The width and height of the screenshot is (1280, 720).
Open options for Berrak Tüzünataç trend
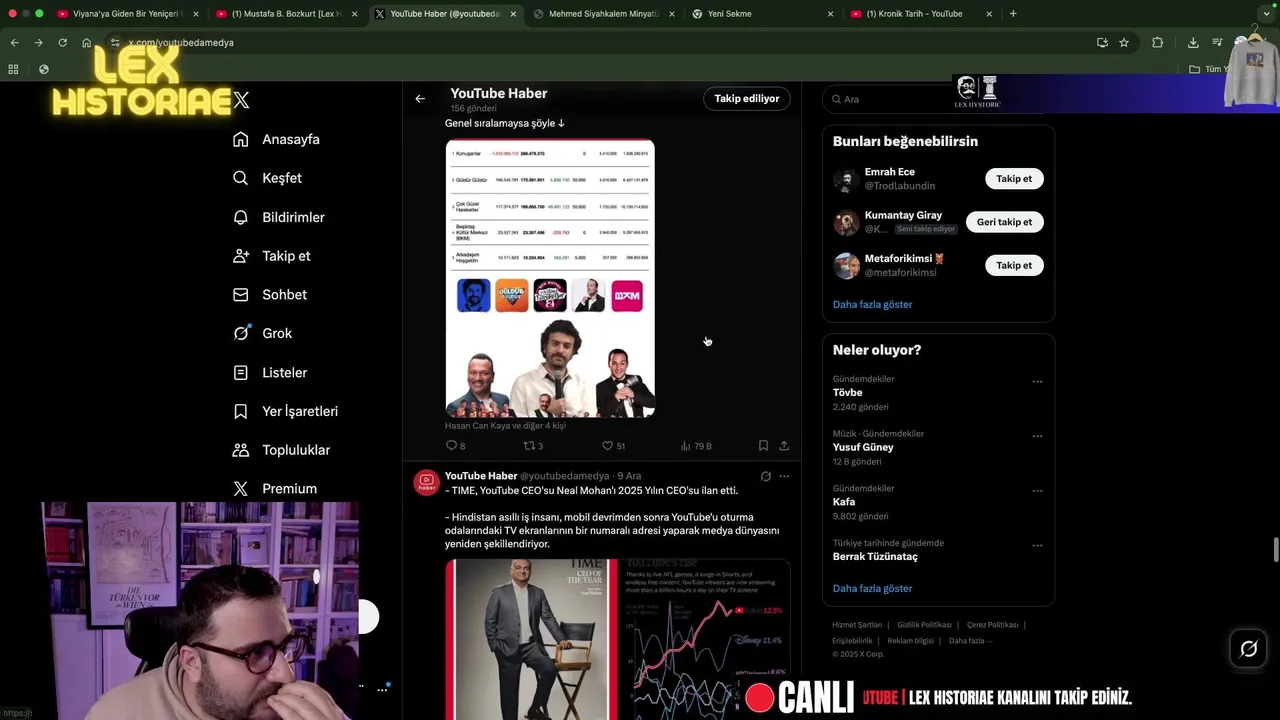pos(1037,546)
